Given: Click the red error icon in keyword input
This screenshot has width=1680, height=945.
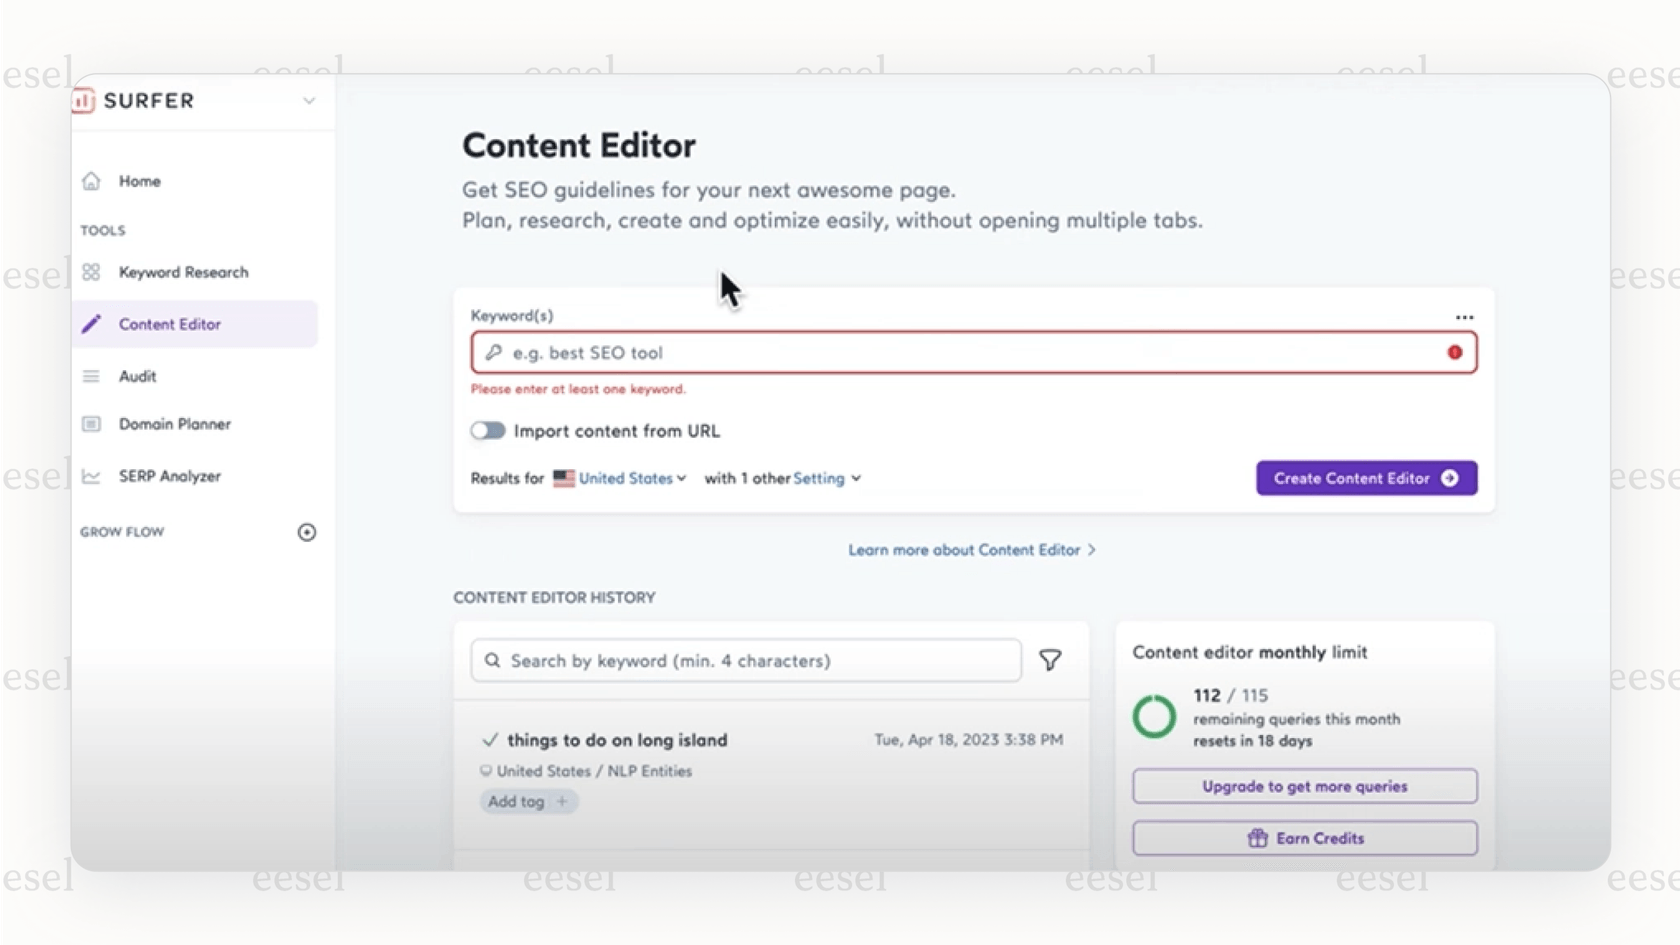Looking at the screenshot, I should (1455, 352).
